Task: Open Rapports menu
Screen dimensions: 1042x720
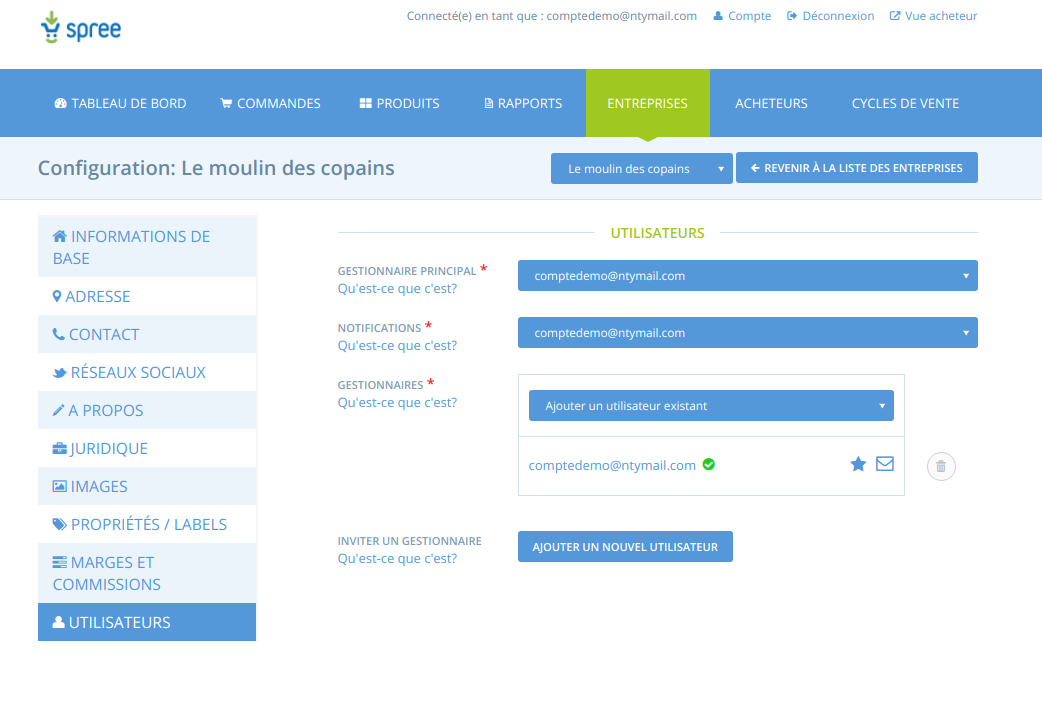Action: tap(523, 103)
